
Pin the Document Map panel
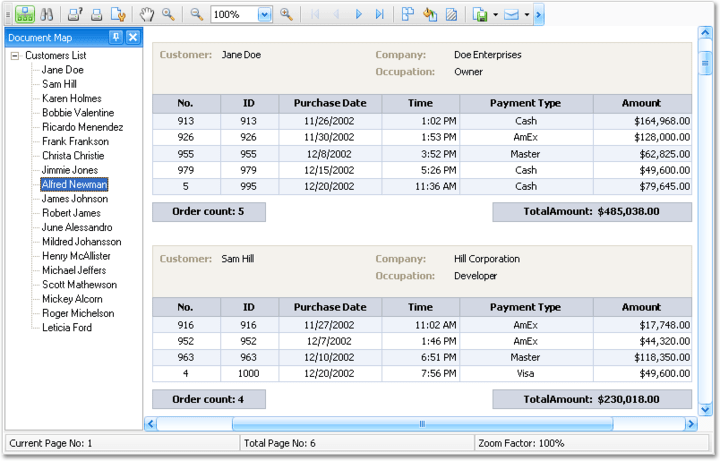click(116, 37)
